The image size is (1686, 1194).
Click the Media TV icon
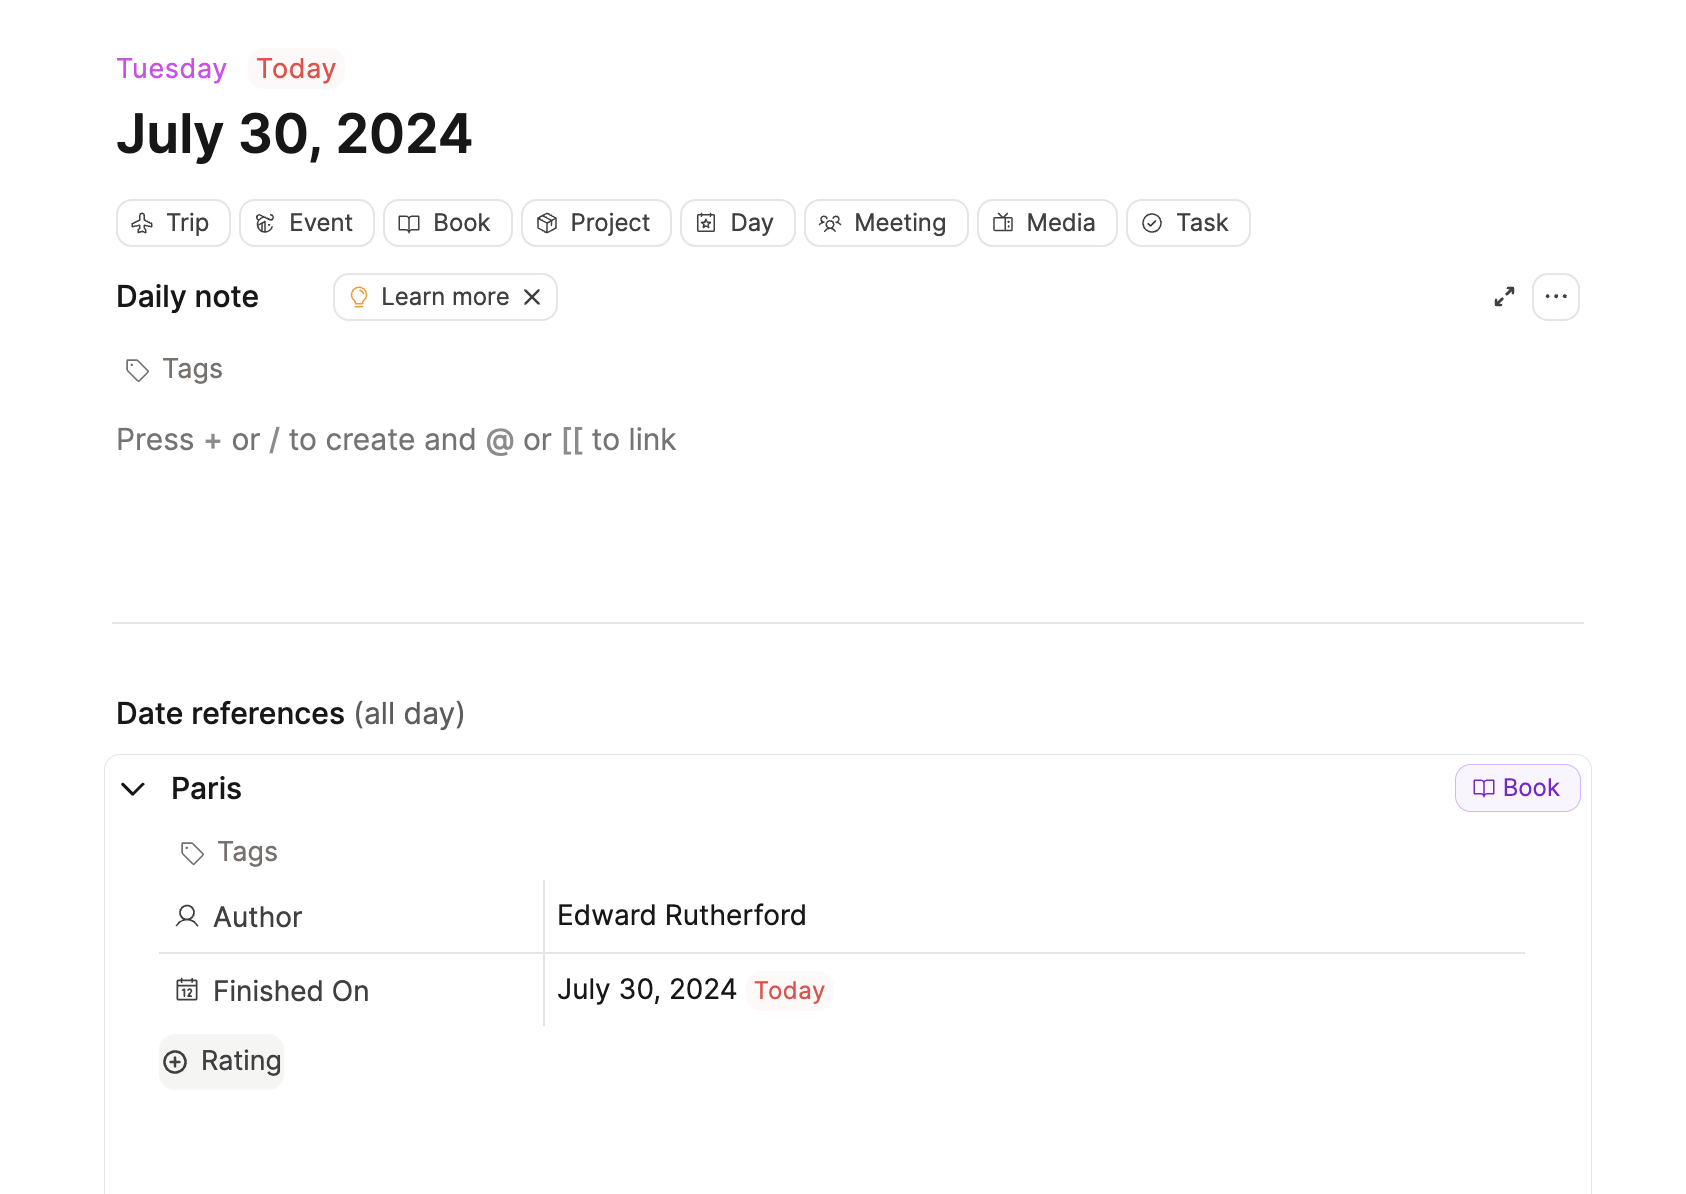click(x=1003, y=223)
